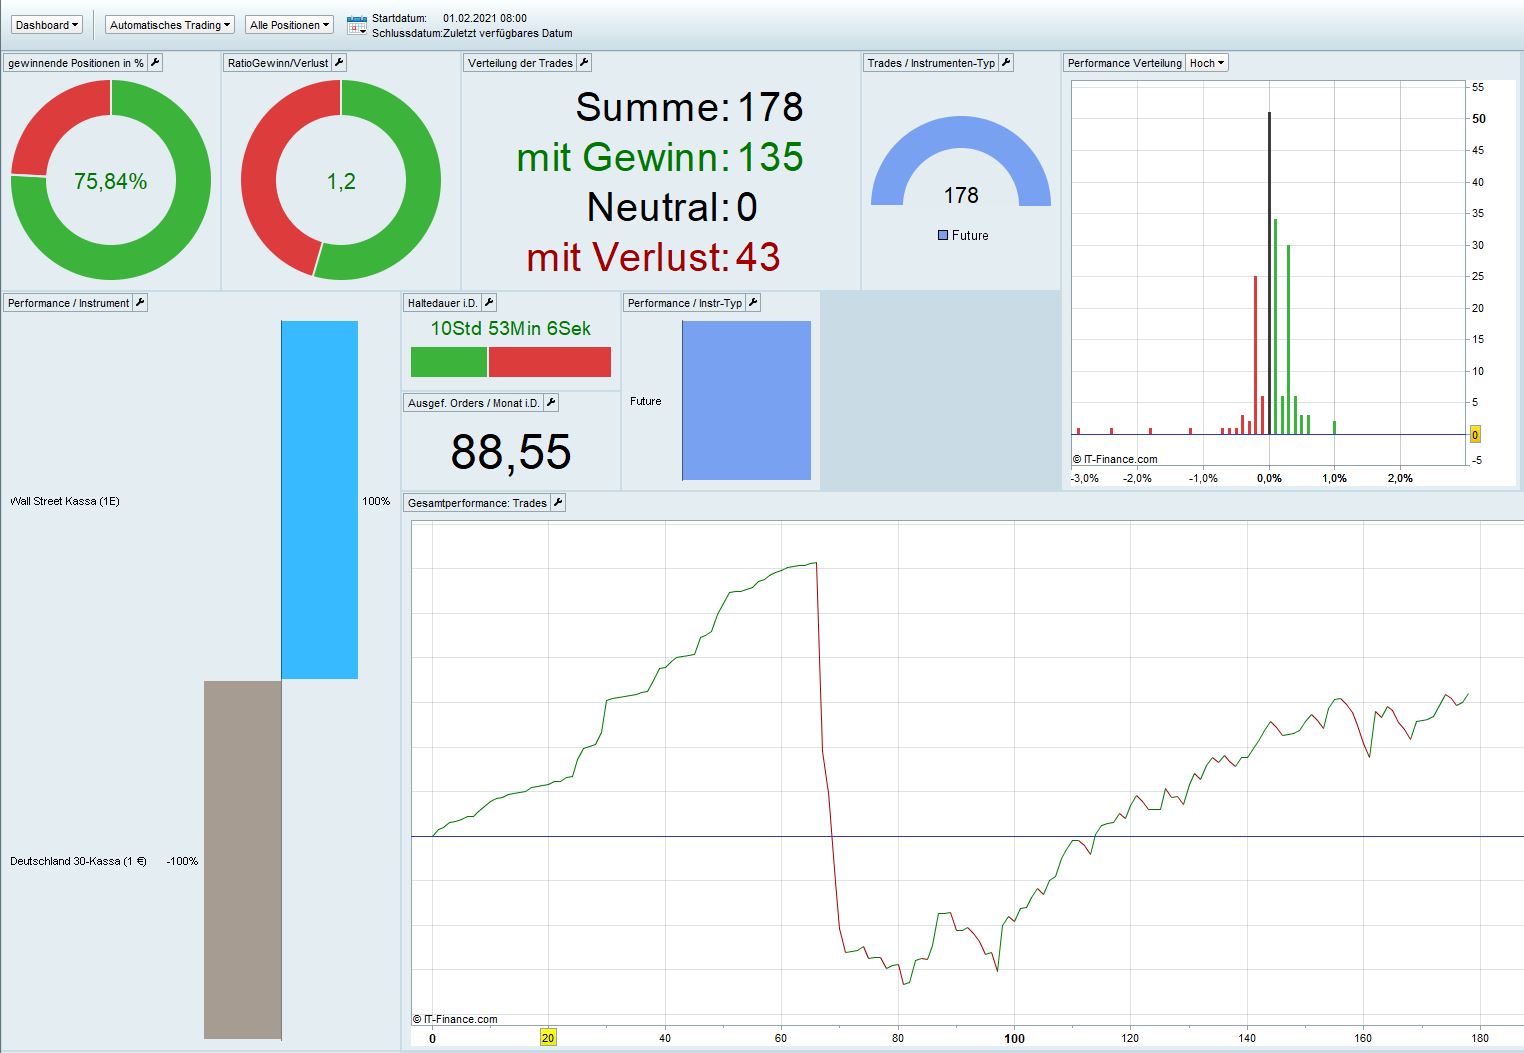
Task: Click the blue Future bar in Performance / Instr-Typ
Action: (x=747, y=400)
